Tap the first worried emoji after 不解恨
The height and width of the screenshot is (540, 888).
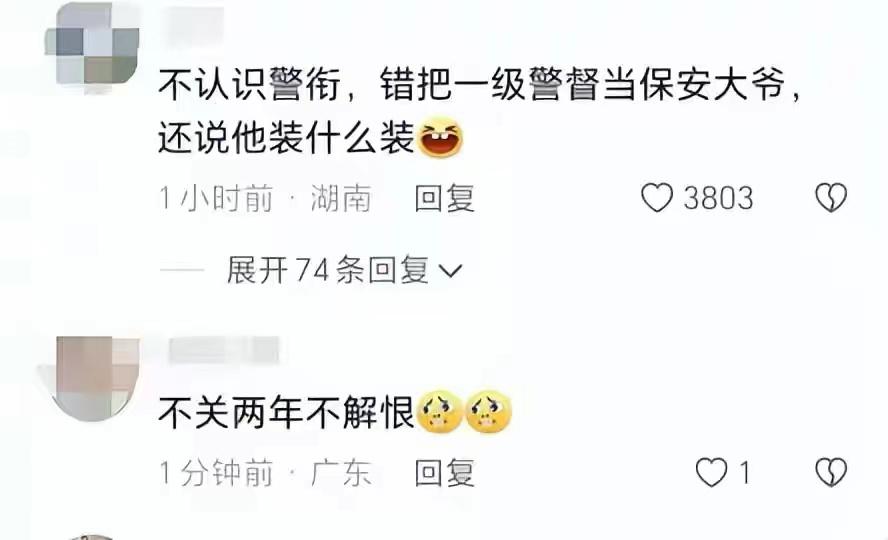coord(439,412)
